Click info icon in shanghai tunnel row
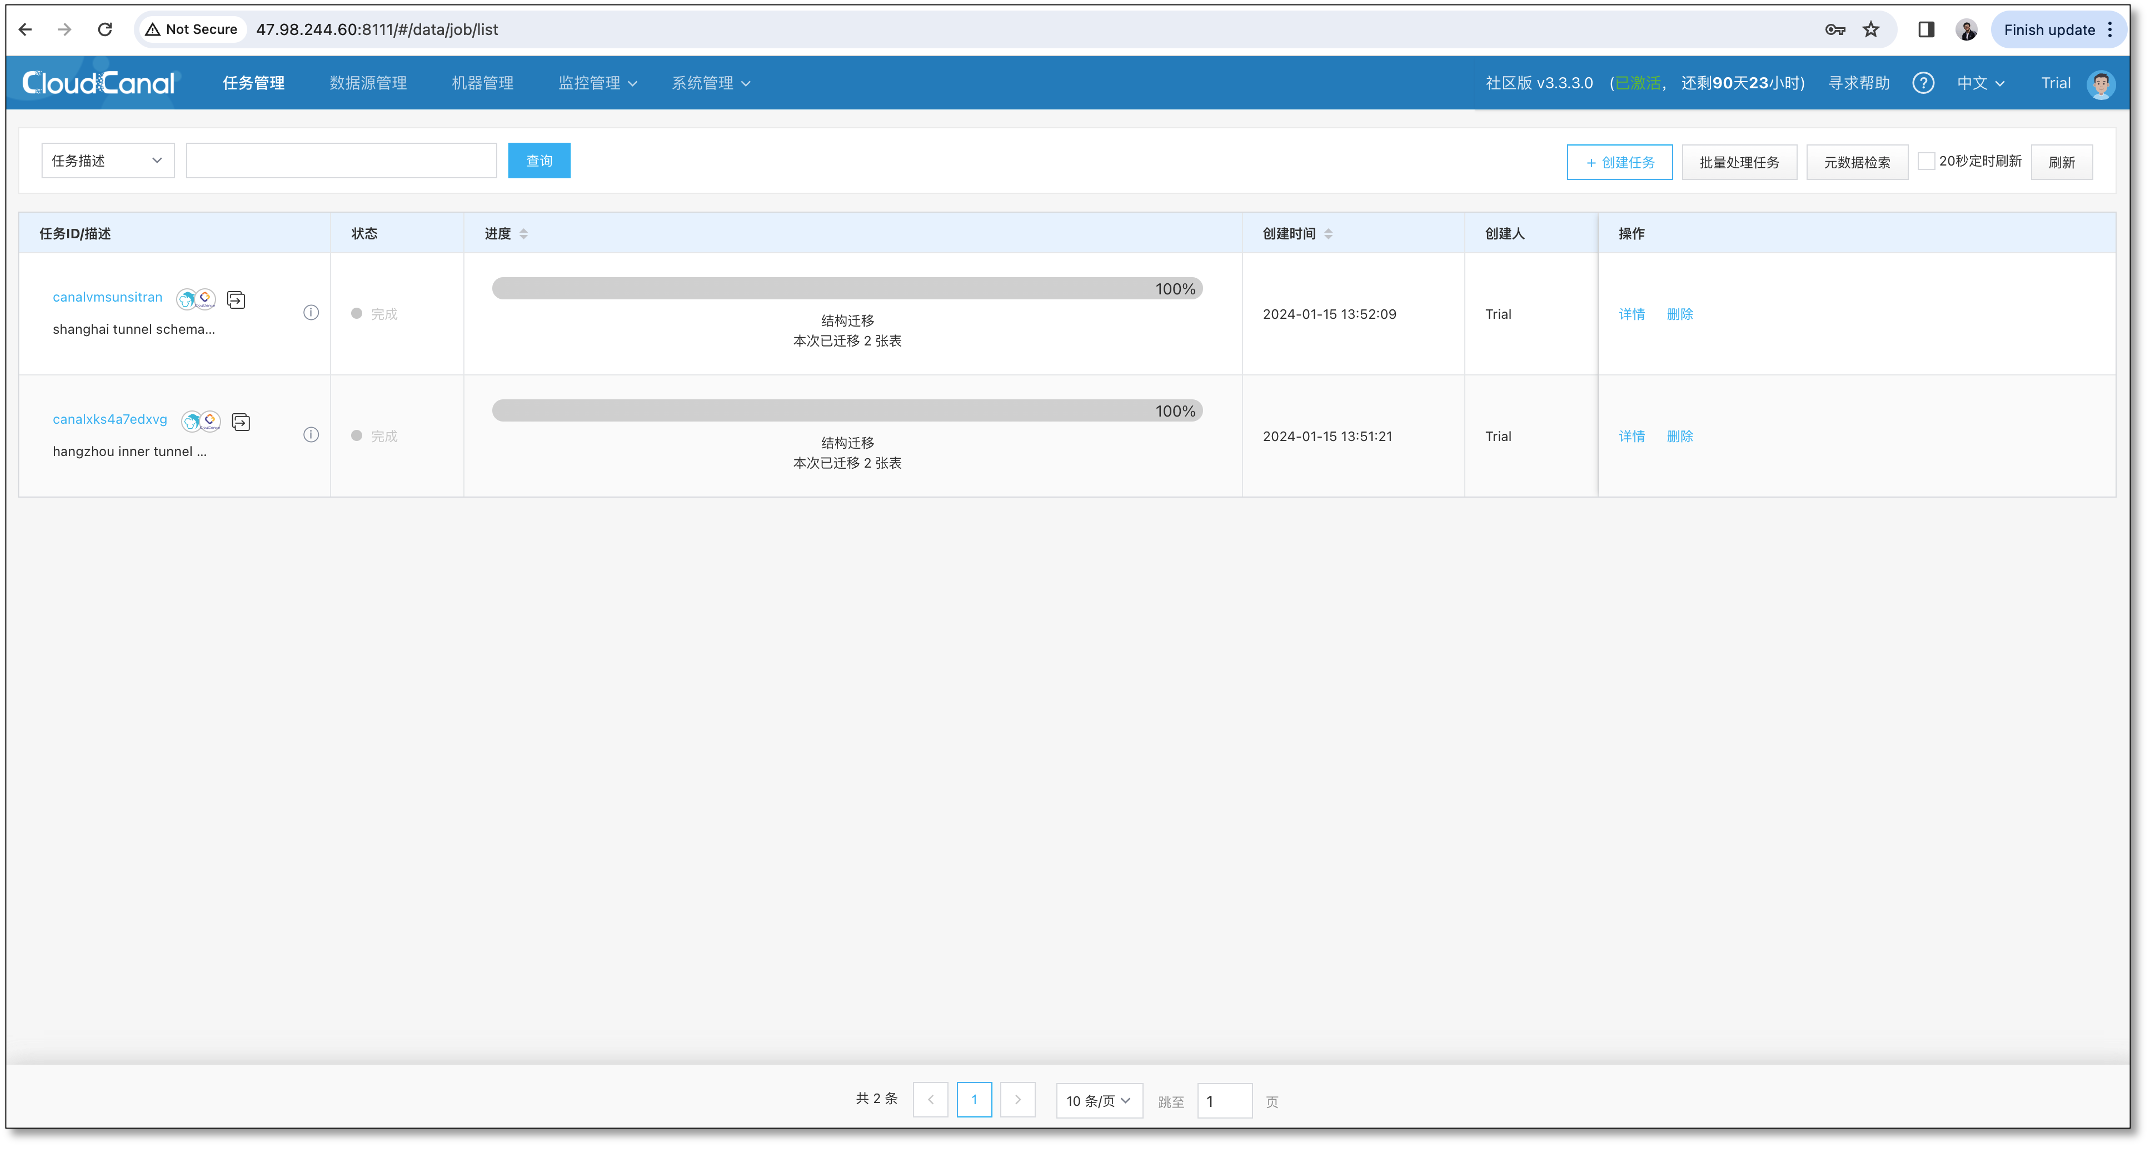Viewport: 2150px width, 1152px height. coord(311,313)
